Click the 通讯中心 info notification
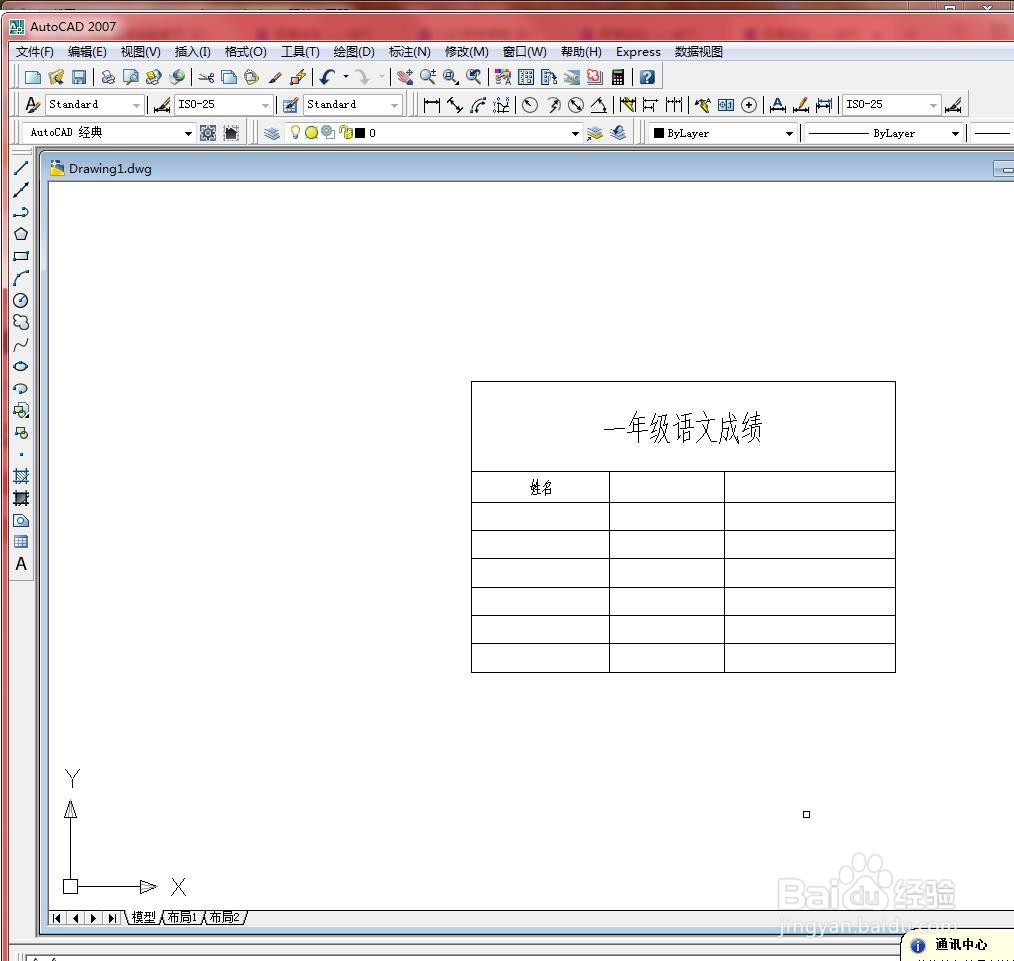Viewport: 1014px width, 961px height. pos(959,945)
